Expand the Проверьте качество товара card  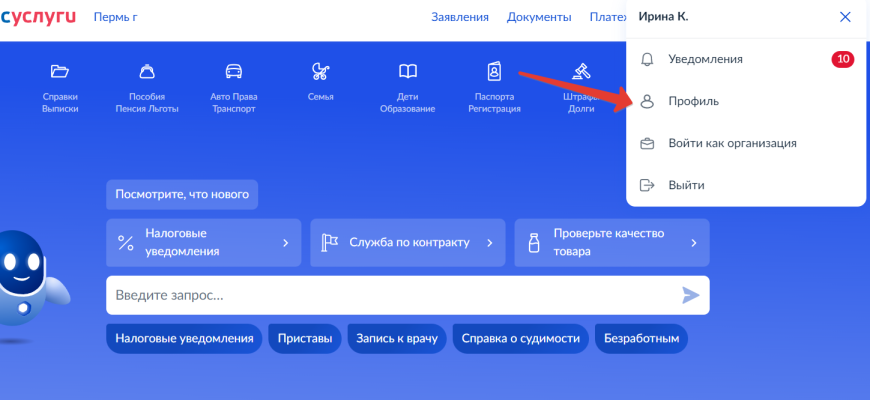click(611, 243)
